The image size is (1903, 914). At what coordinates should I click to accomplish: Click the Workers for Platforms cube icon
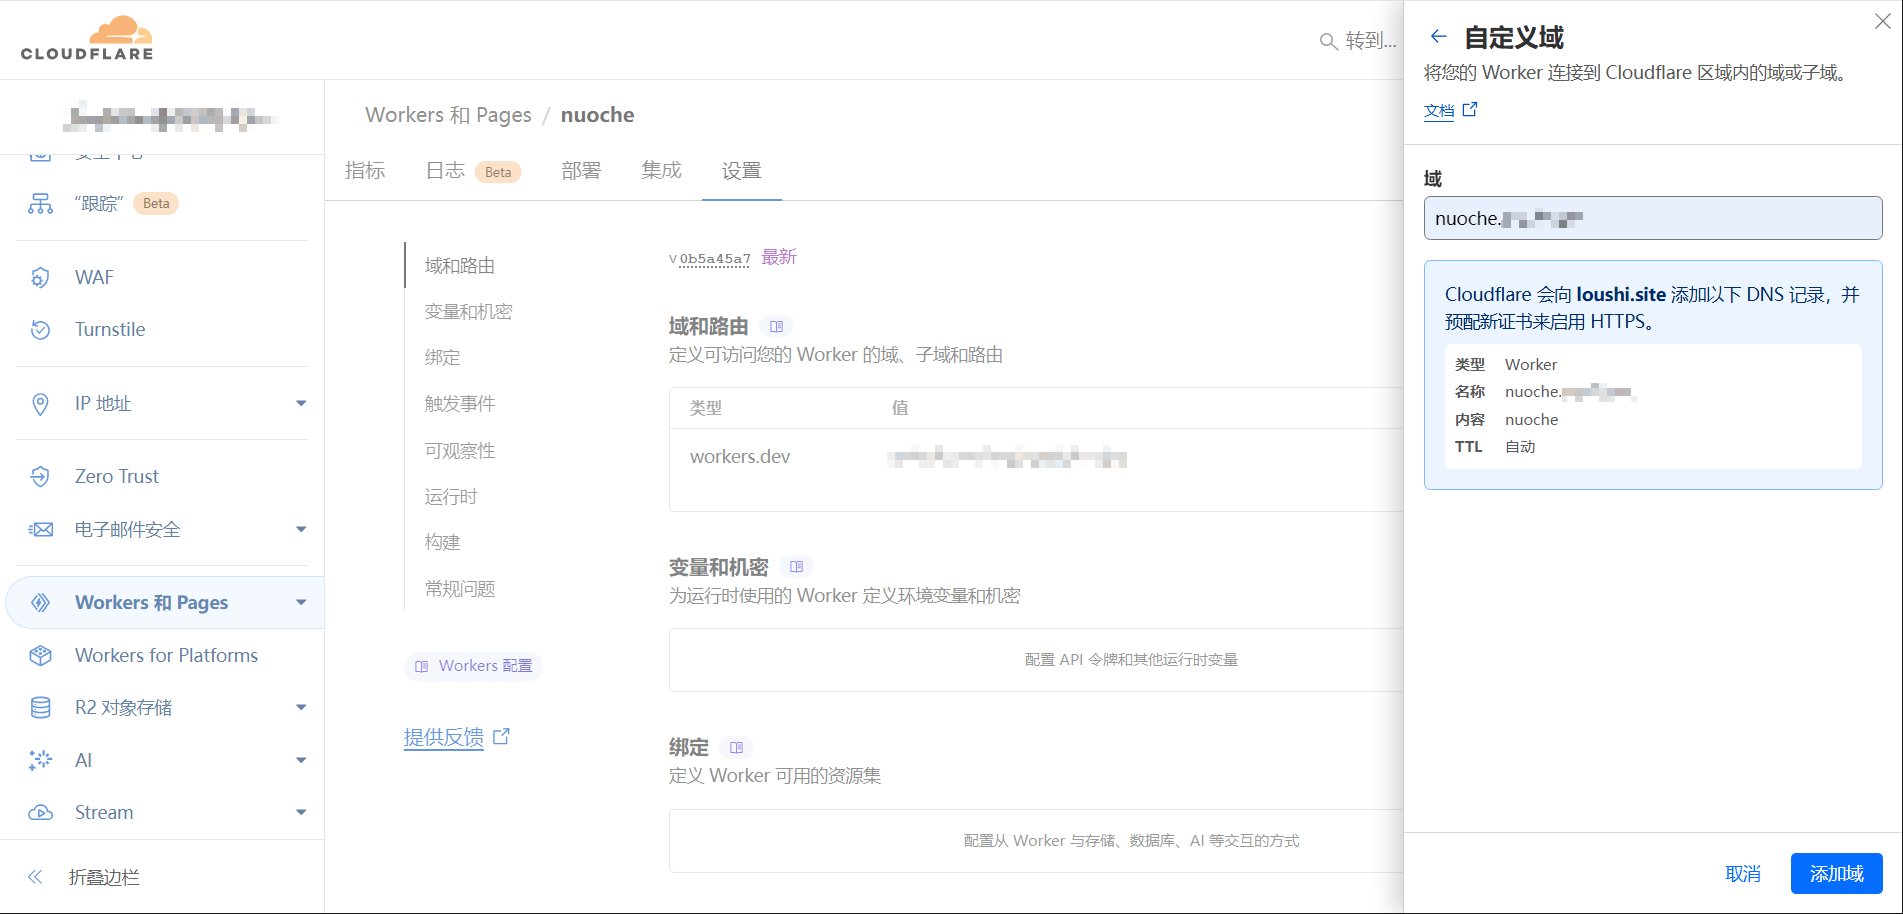(40, 656)
